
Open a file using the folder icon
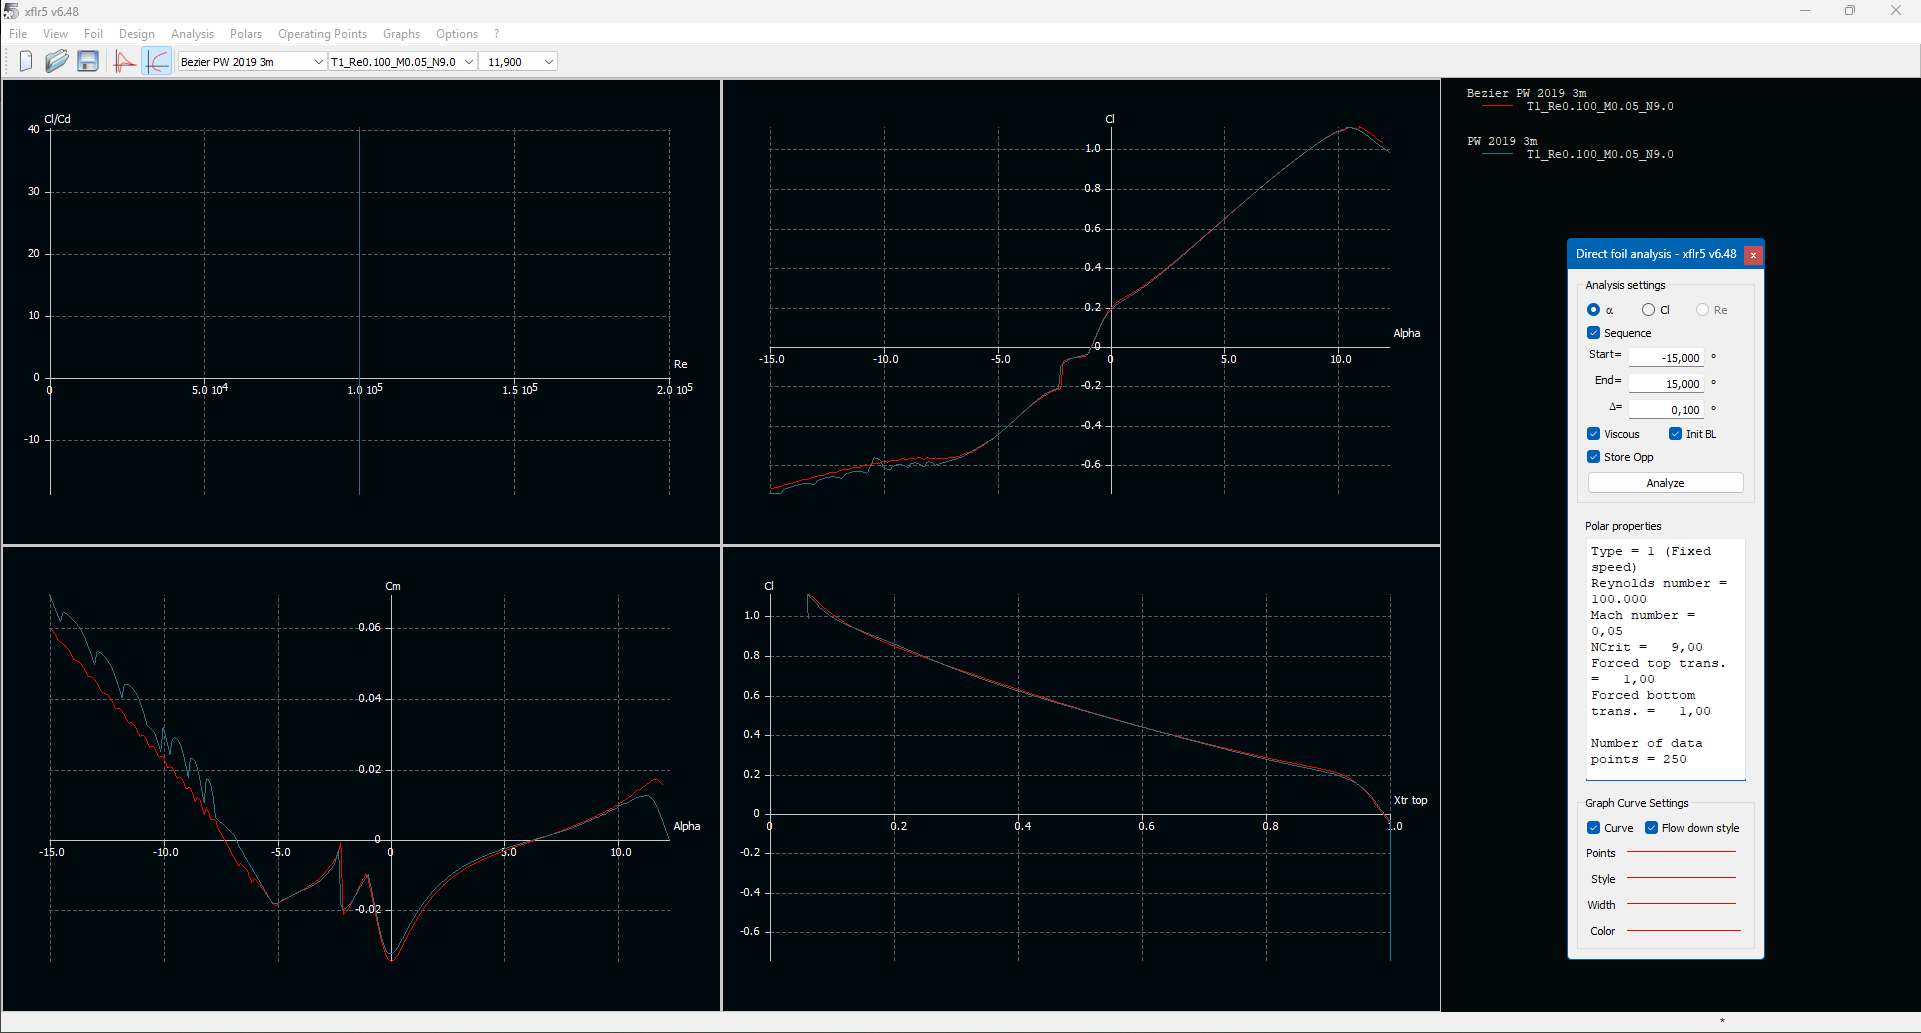click(57, 61)
